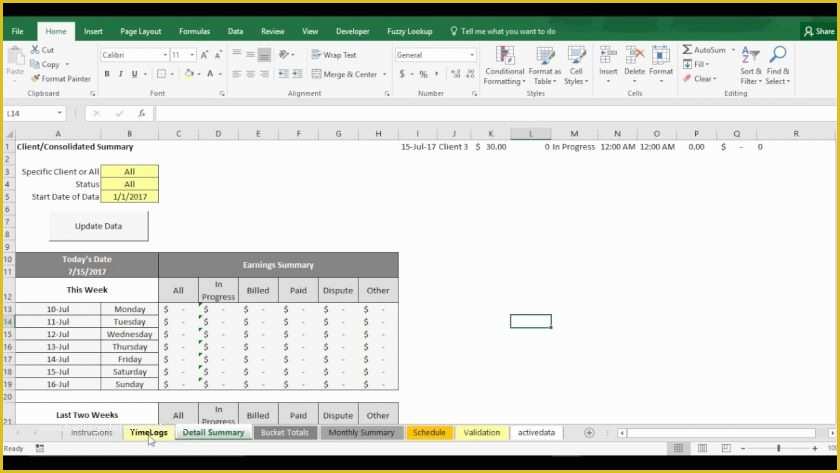
Task: Click AutoSum
Action: click(x=704, y=50)
